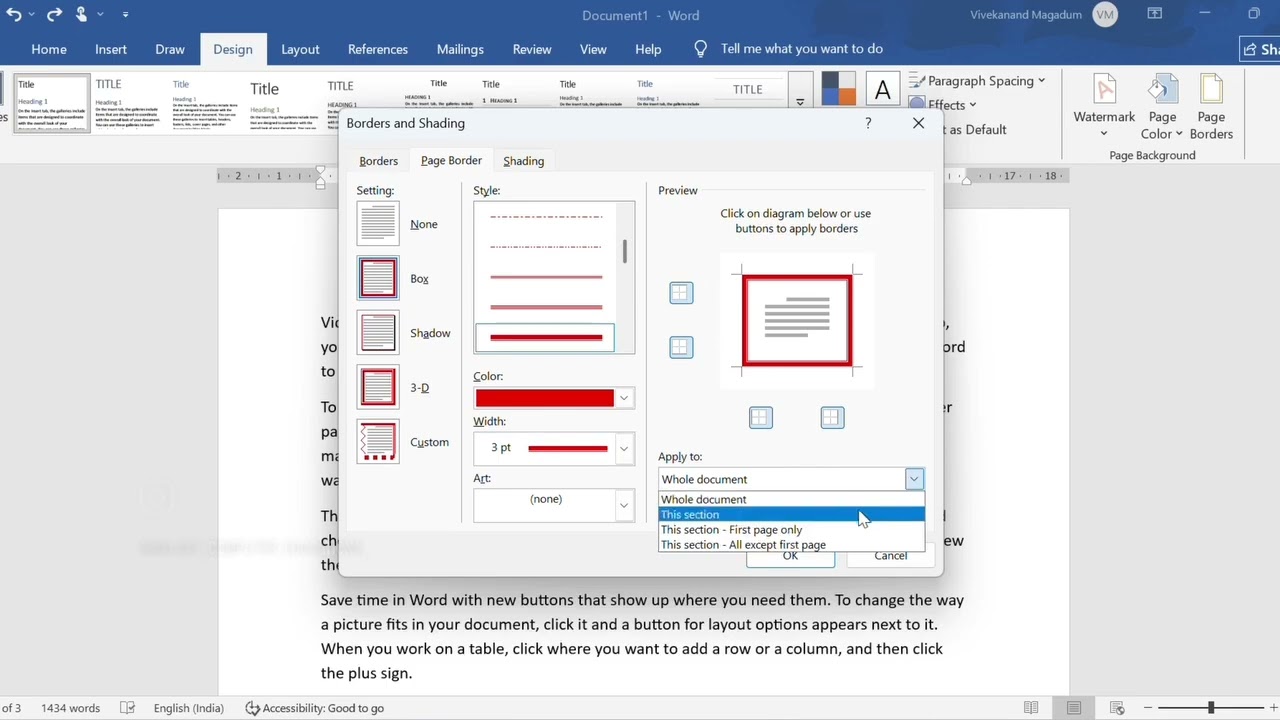Click the Page Borders icon
Image resolution: width=1280 pixels, height=720 pixels.
click(x=1211, y=107)
